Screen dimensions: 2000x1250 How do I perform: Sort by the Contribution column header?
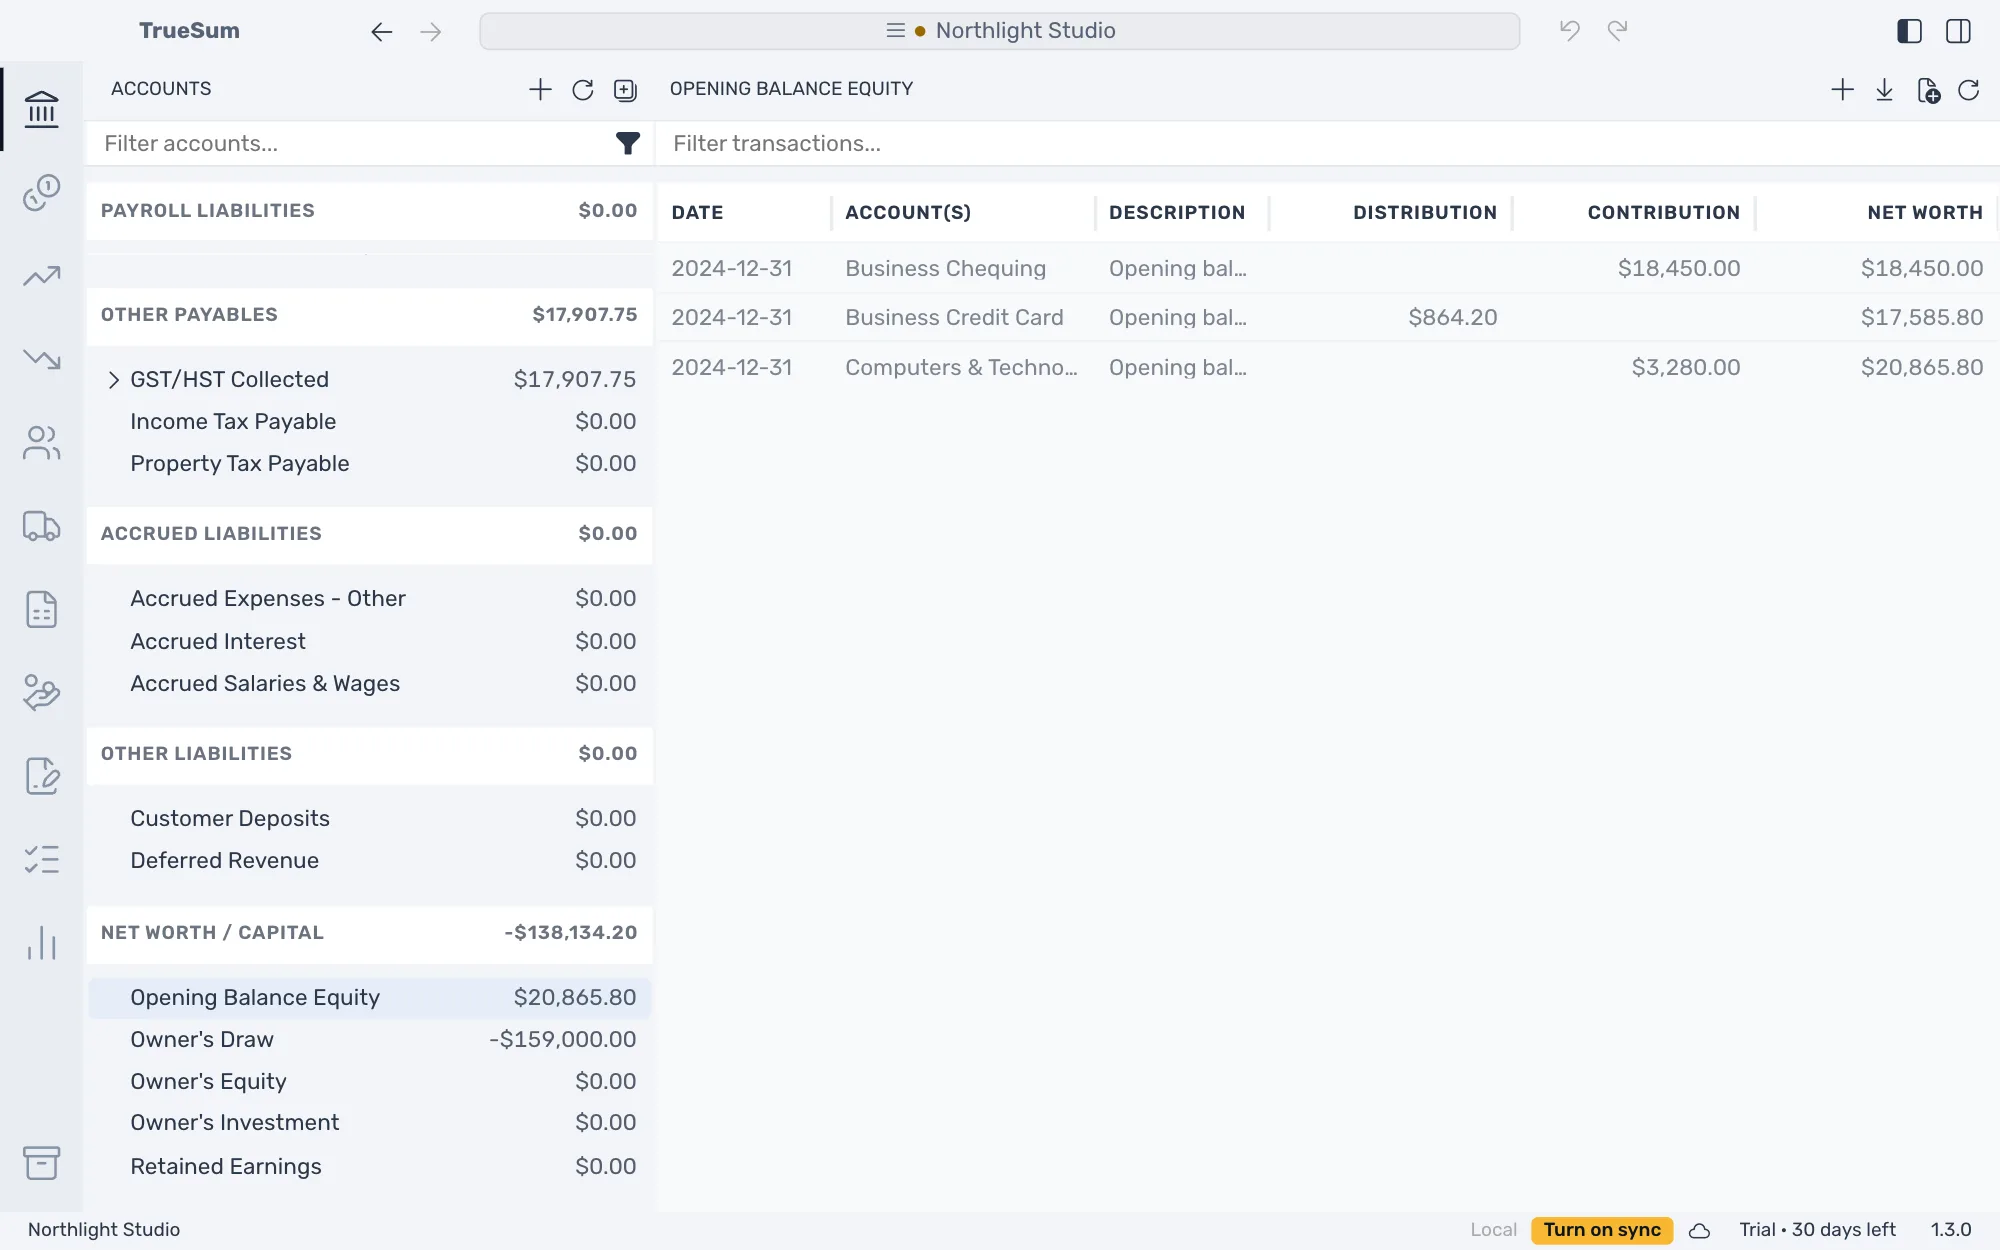1664,213
